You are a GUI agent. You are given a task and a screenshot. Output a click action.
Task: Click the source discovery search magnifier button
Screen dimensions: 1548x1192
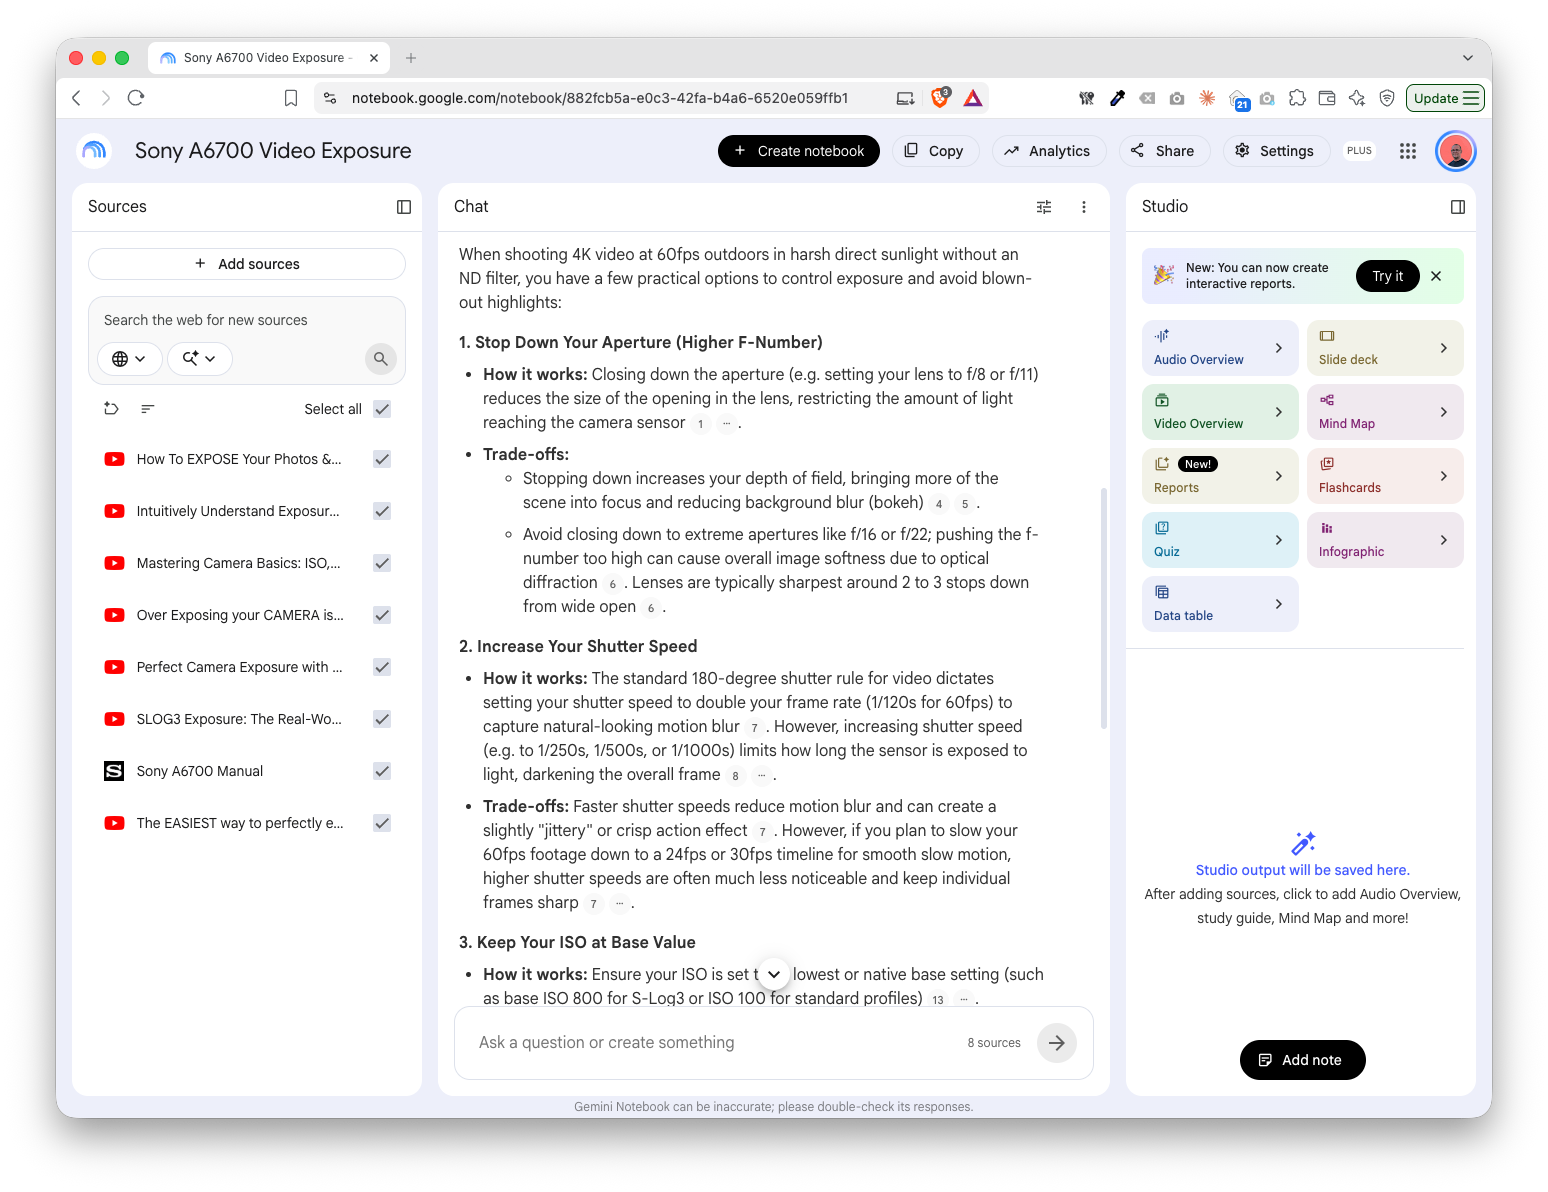380,358
